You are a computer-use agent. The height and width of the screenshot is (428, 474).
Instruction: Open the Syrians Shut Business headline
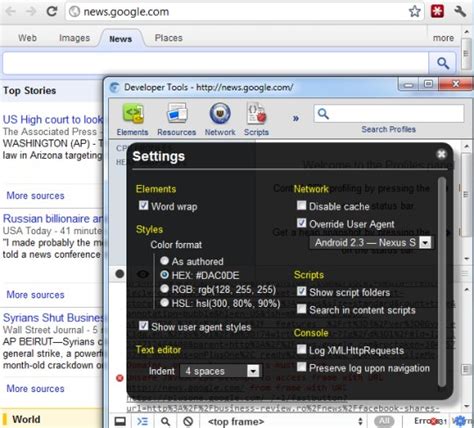click(53, 318)
